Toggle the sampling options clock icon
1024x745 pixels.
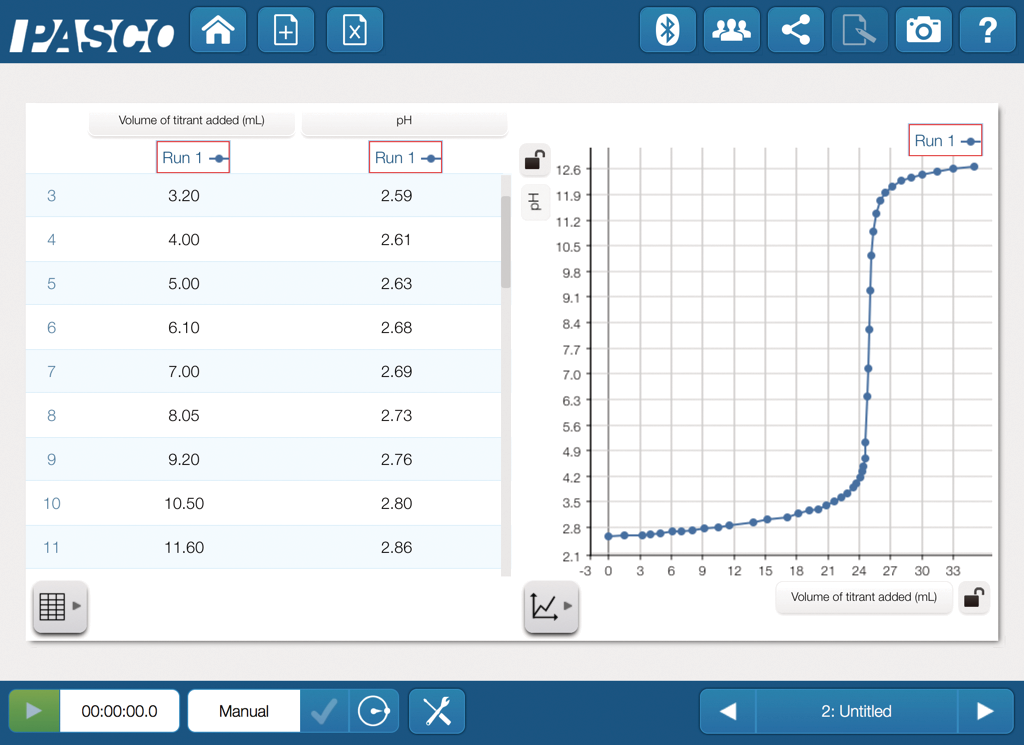374,712
